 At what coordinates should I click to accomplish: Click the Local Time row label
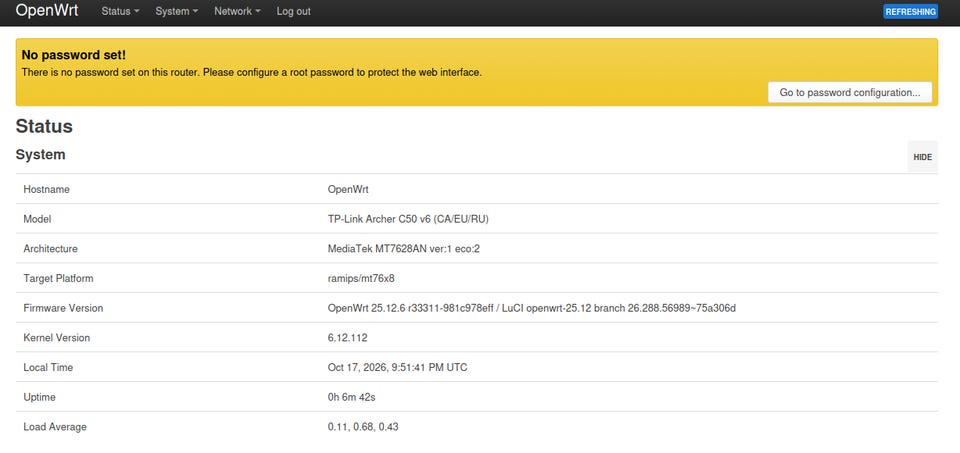click(x=48, y=367)
